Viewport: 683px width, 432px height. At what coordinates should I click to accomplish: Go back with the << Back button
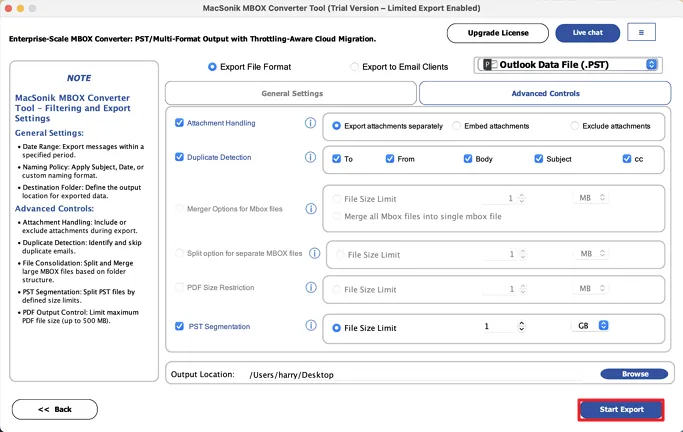(55, 409)
